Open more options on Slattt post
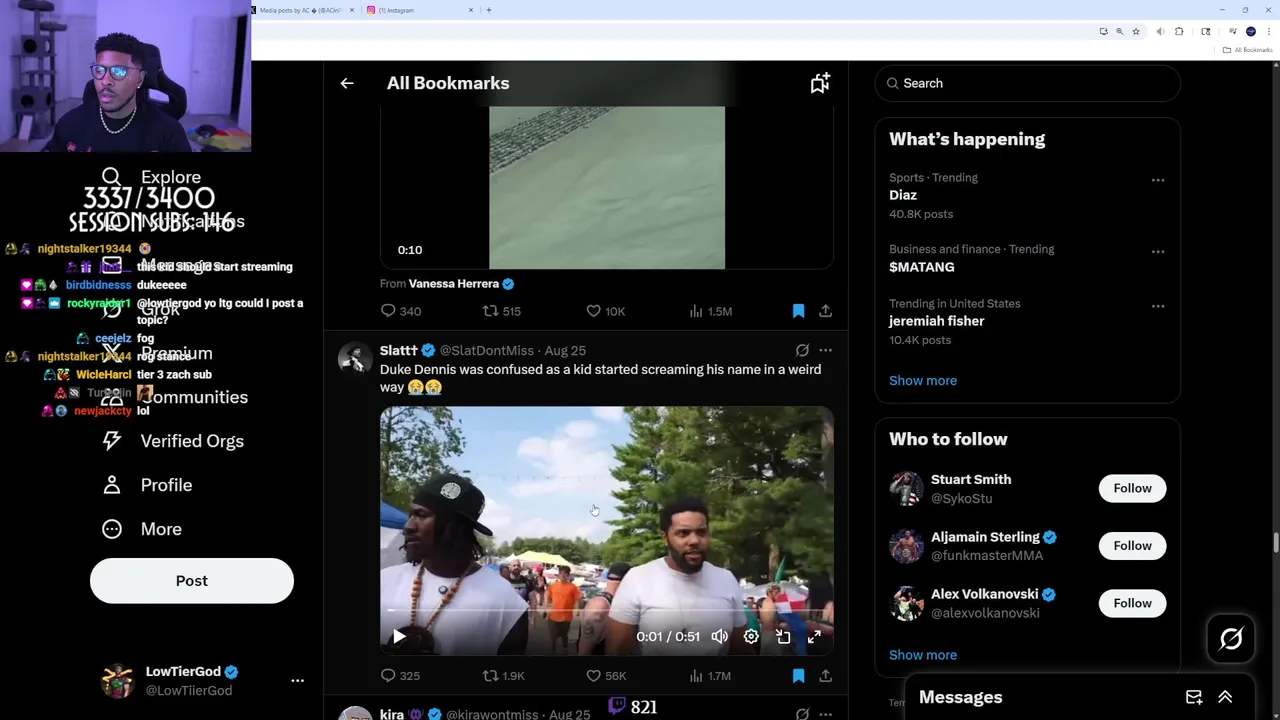The image size is (1280, 720). pyautogui.click(x=825, y=350)
